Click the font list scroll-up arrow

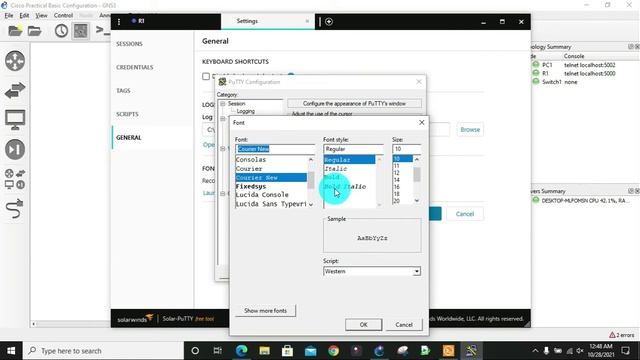click(x=311, y=159)
